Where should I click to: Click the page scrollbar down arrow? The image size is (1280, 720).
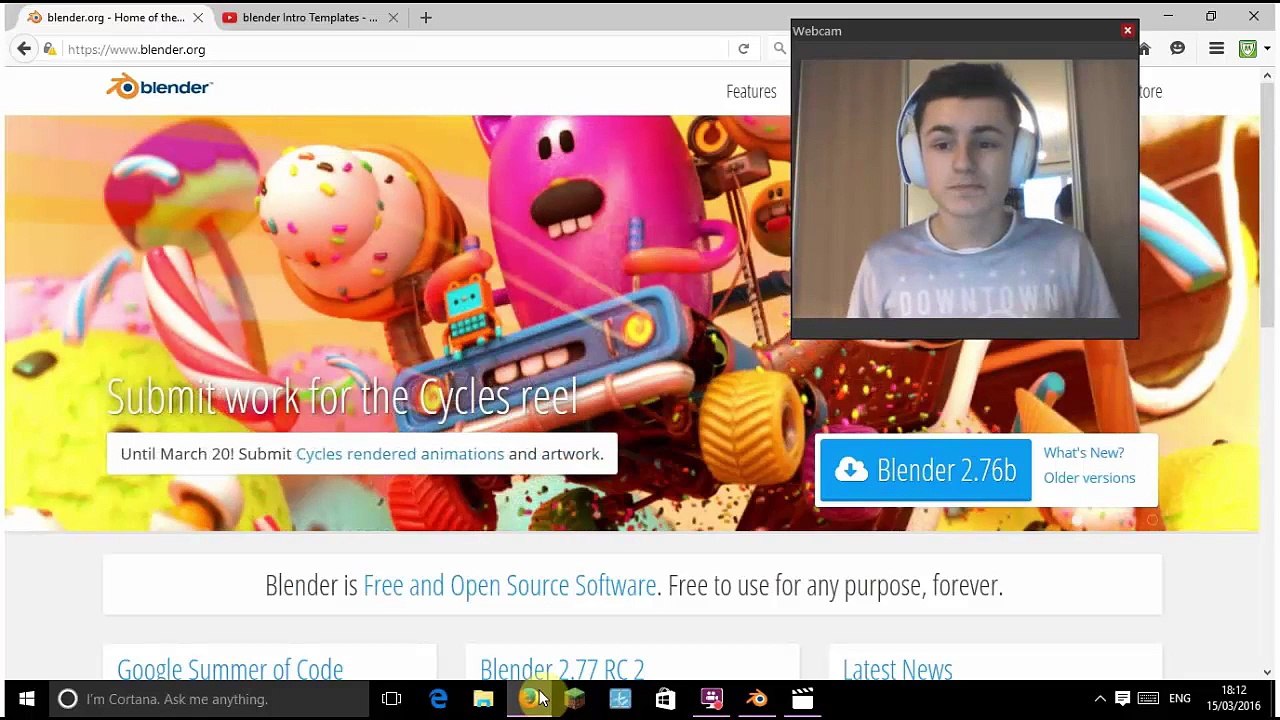[x=1268, y=672]
